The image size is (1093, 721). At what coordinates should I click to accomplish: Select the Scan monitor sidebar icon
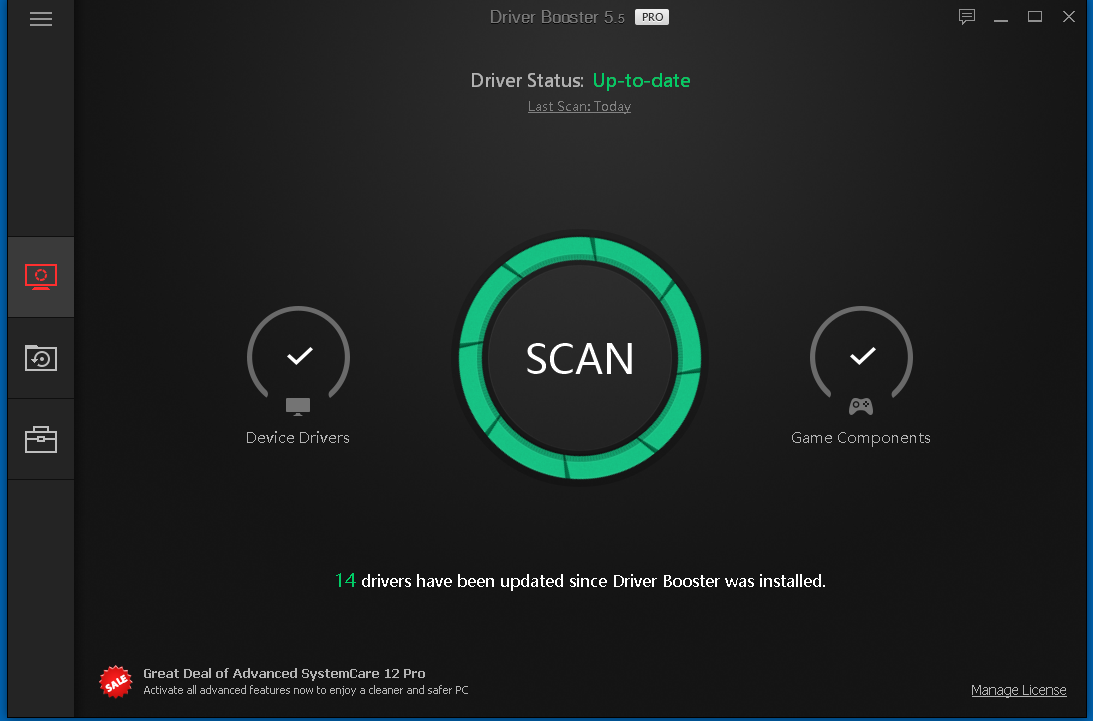pos(40,277)
